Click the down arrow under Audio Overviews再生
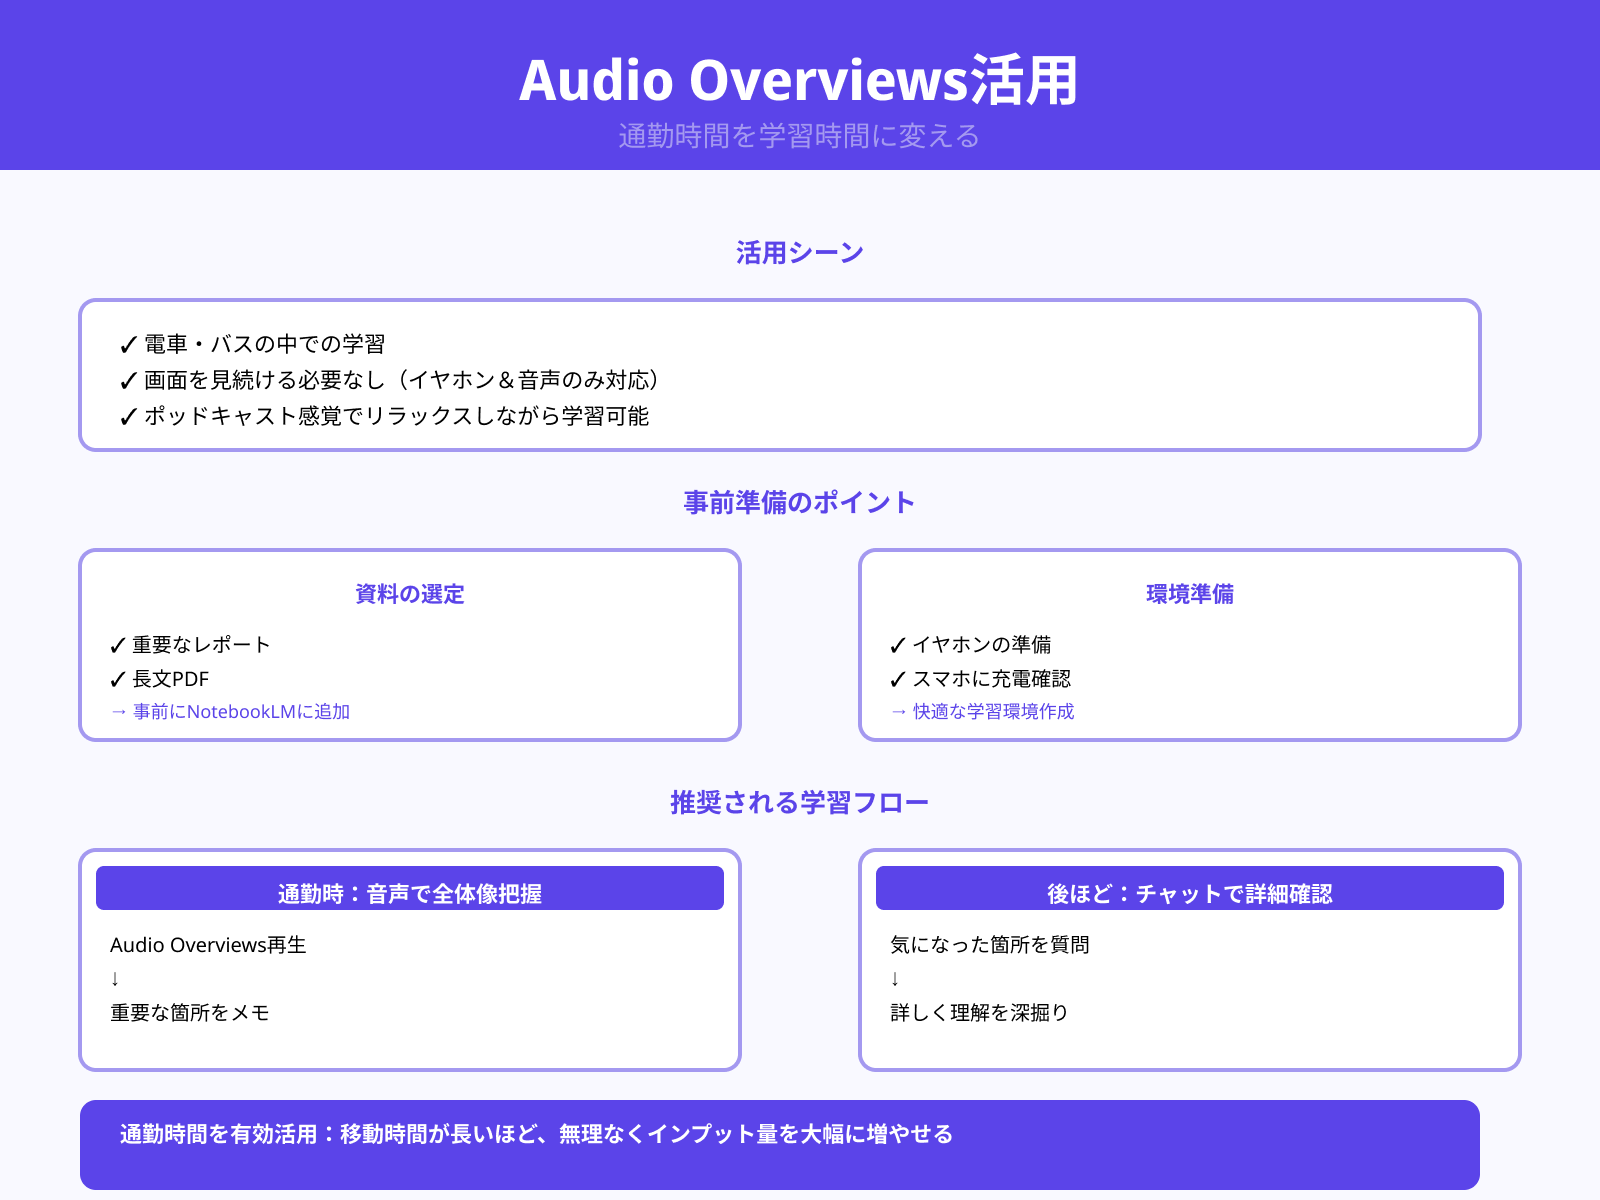 112,979
